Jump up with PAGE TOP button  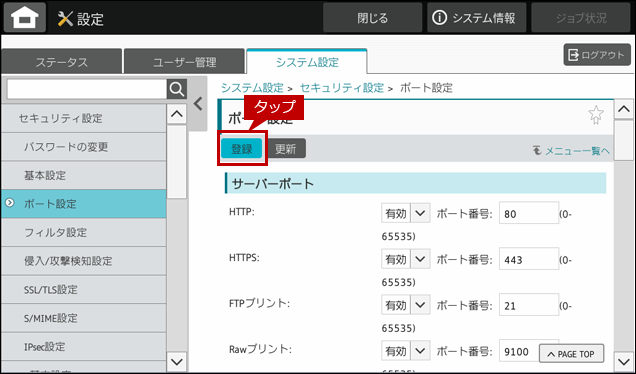pos(571,354)
